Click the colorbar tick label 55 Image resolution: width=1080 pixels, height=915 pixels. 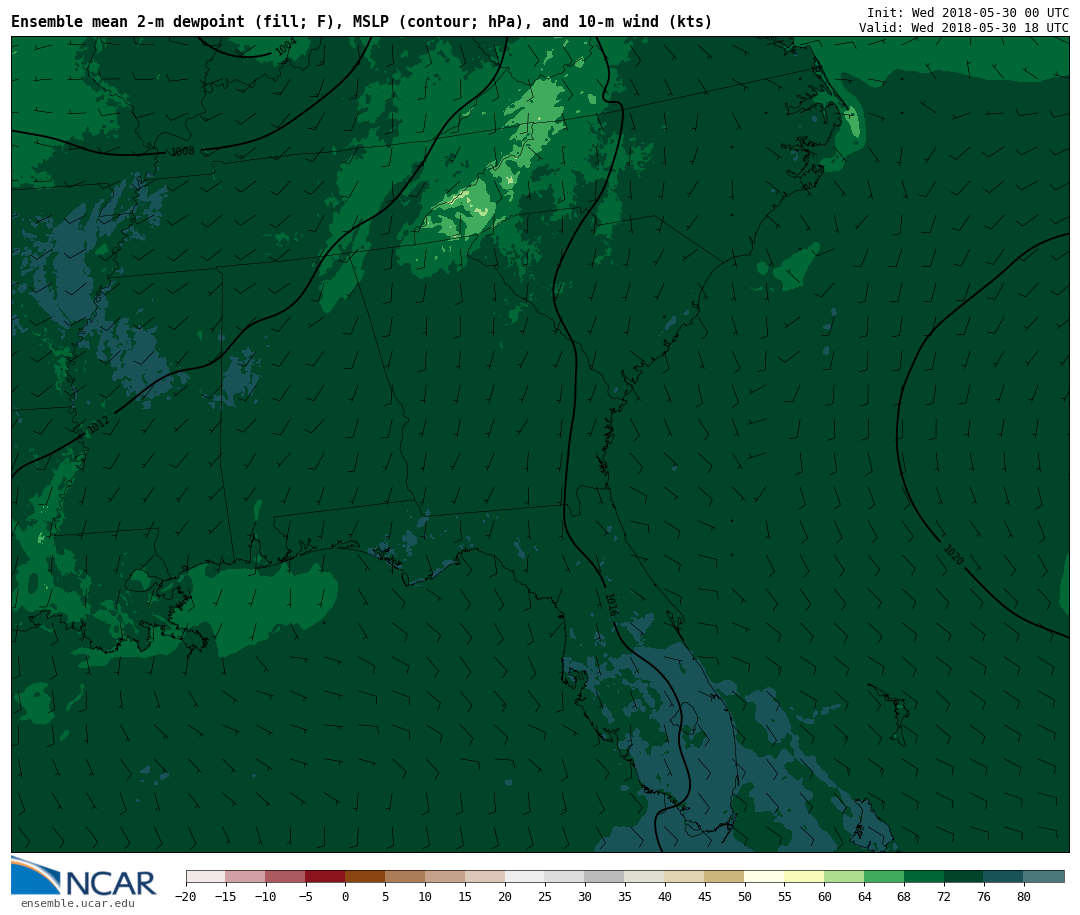[785, 896]
